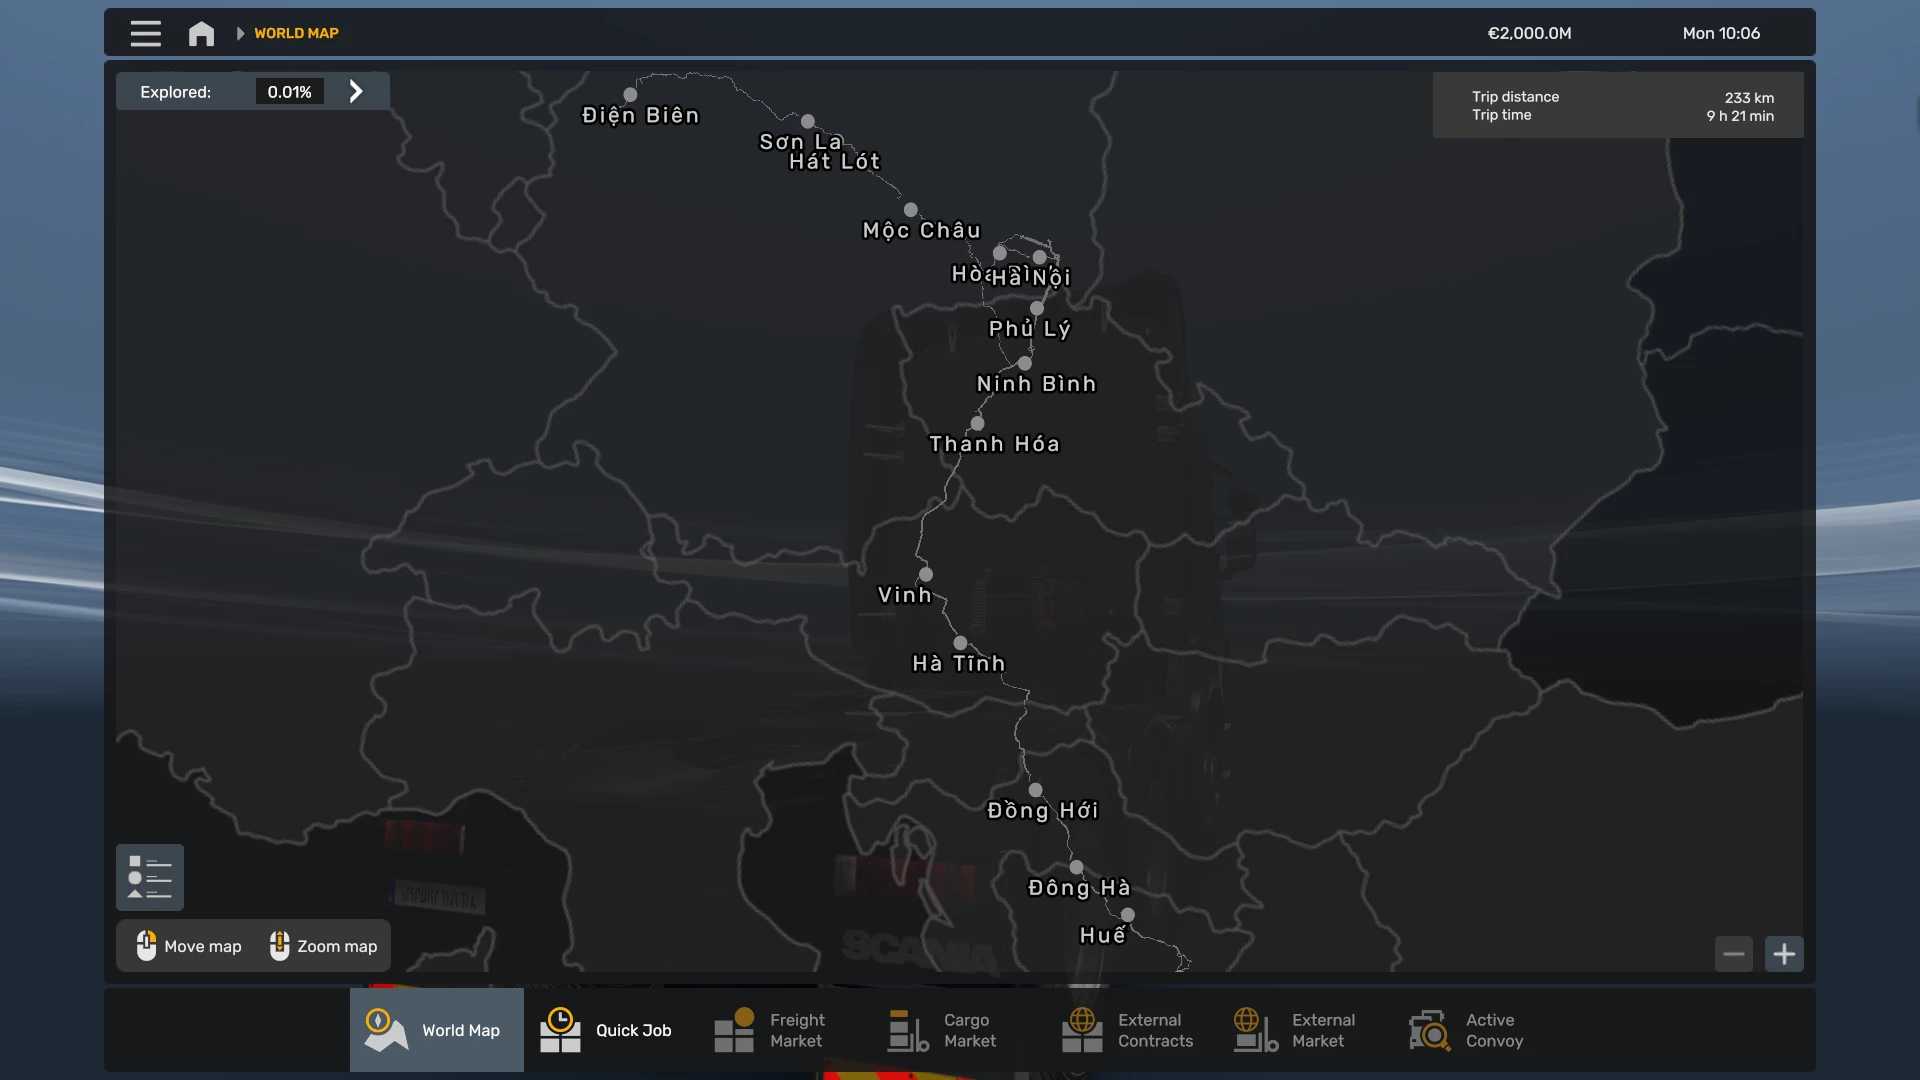Image resolution: width=1920 pixels, height=1080 pixels.
Task: Click the Huế city marker
Action: [1128, 914]
